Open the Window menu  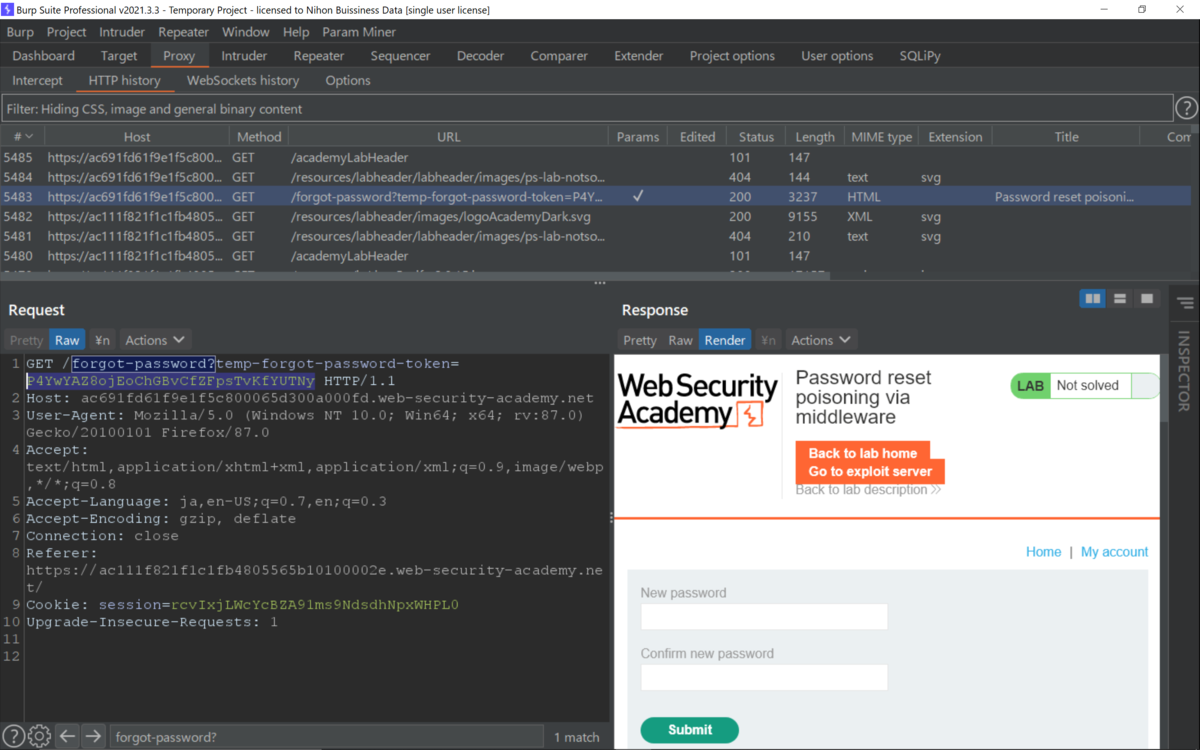[x=245, y=32]
